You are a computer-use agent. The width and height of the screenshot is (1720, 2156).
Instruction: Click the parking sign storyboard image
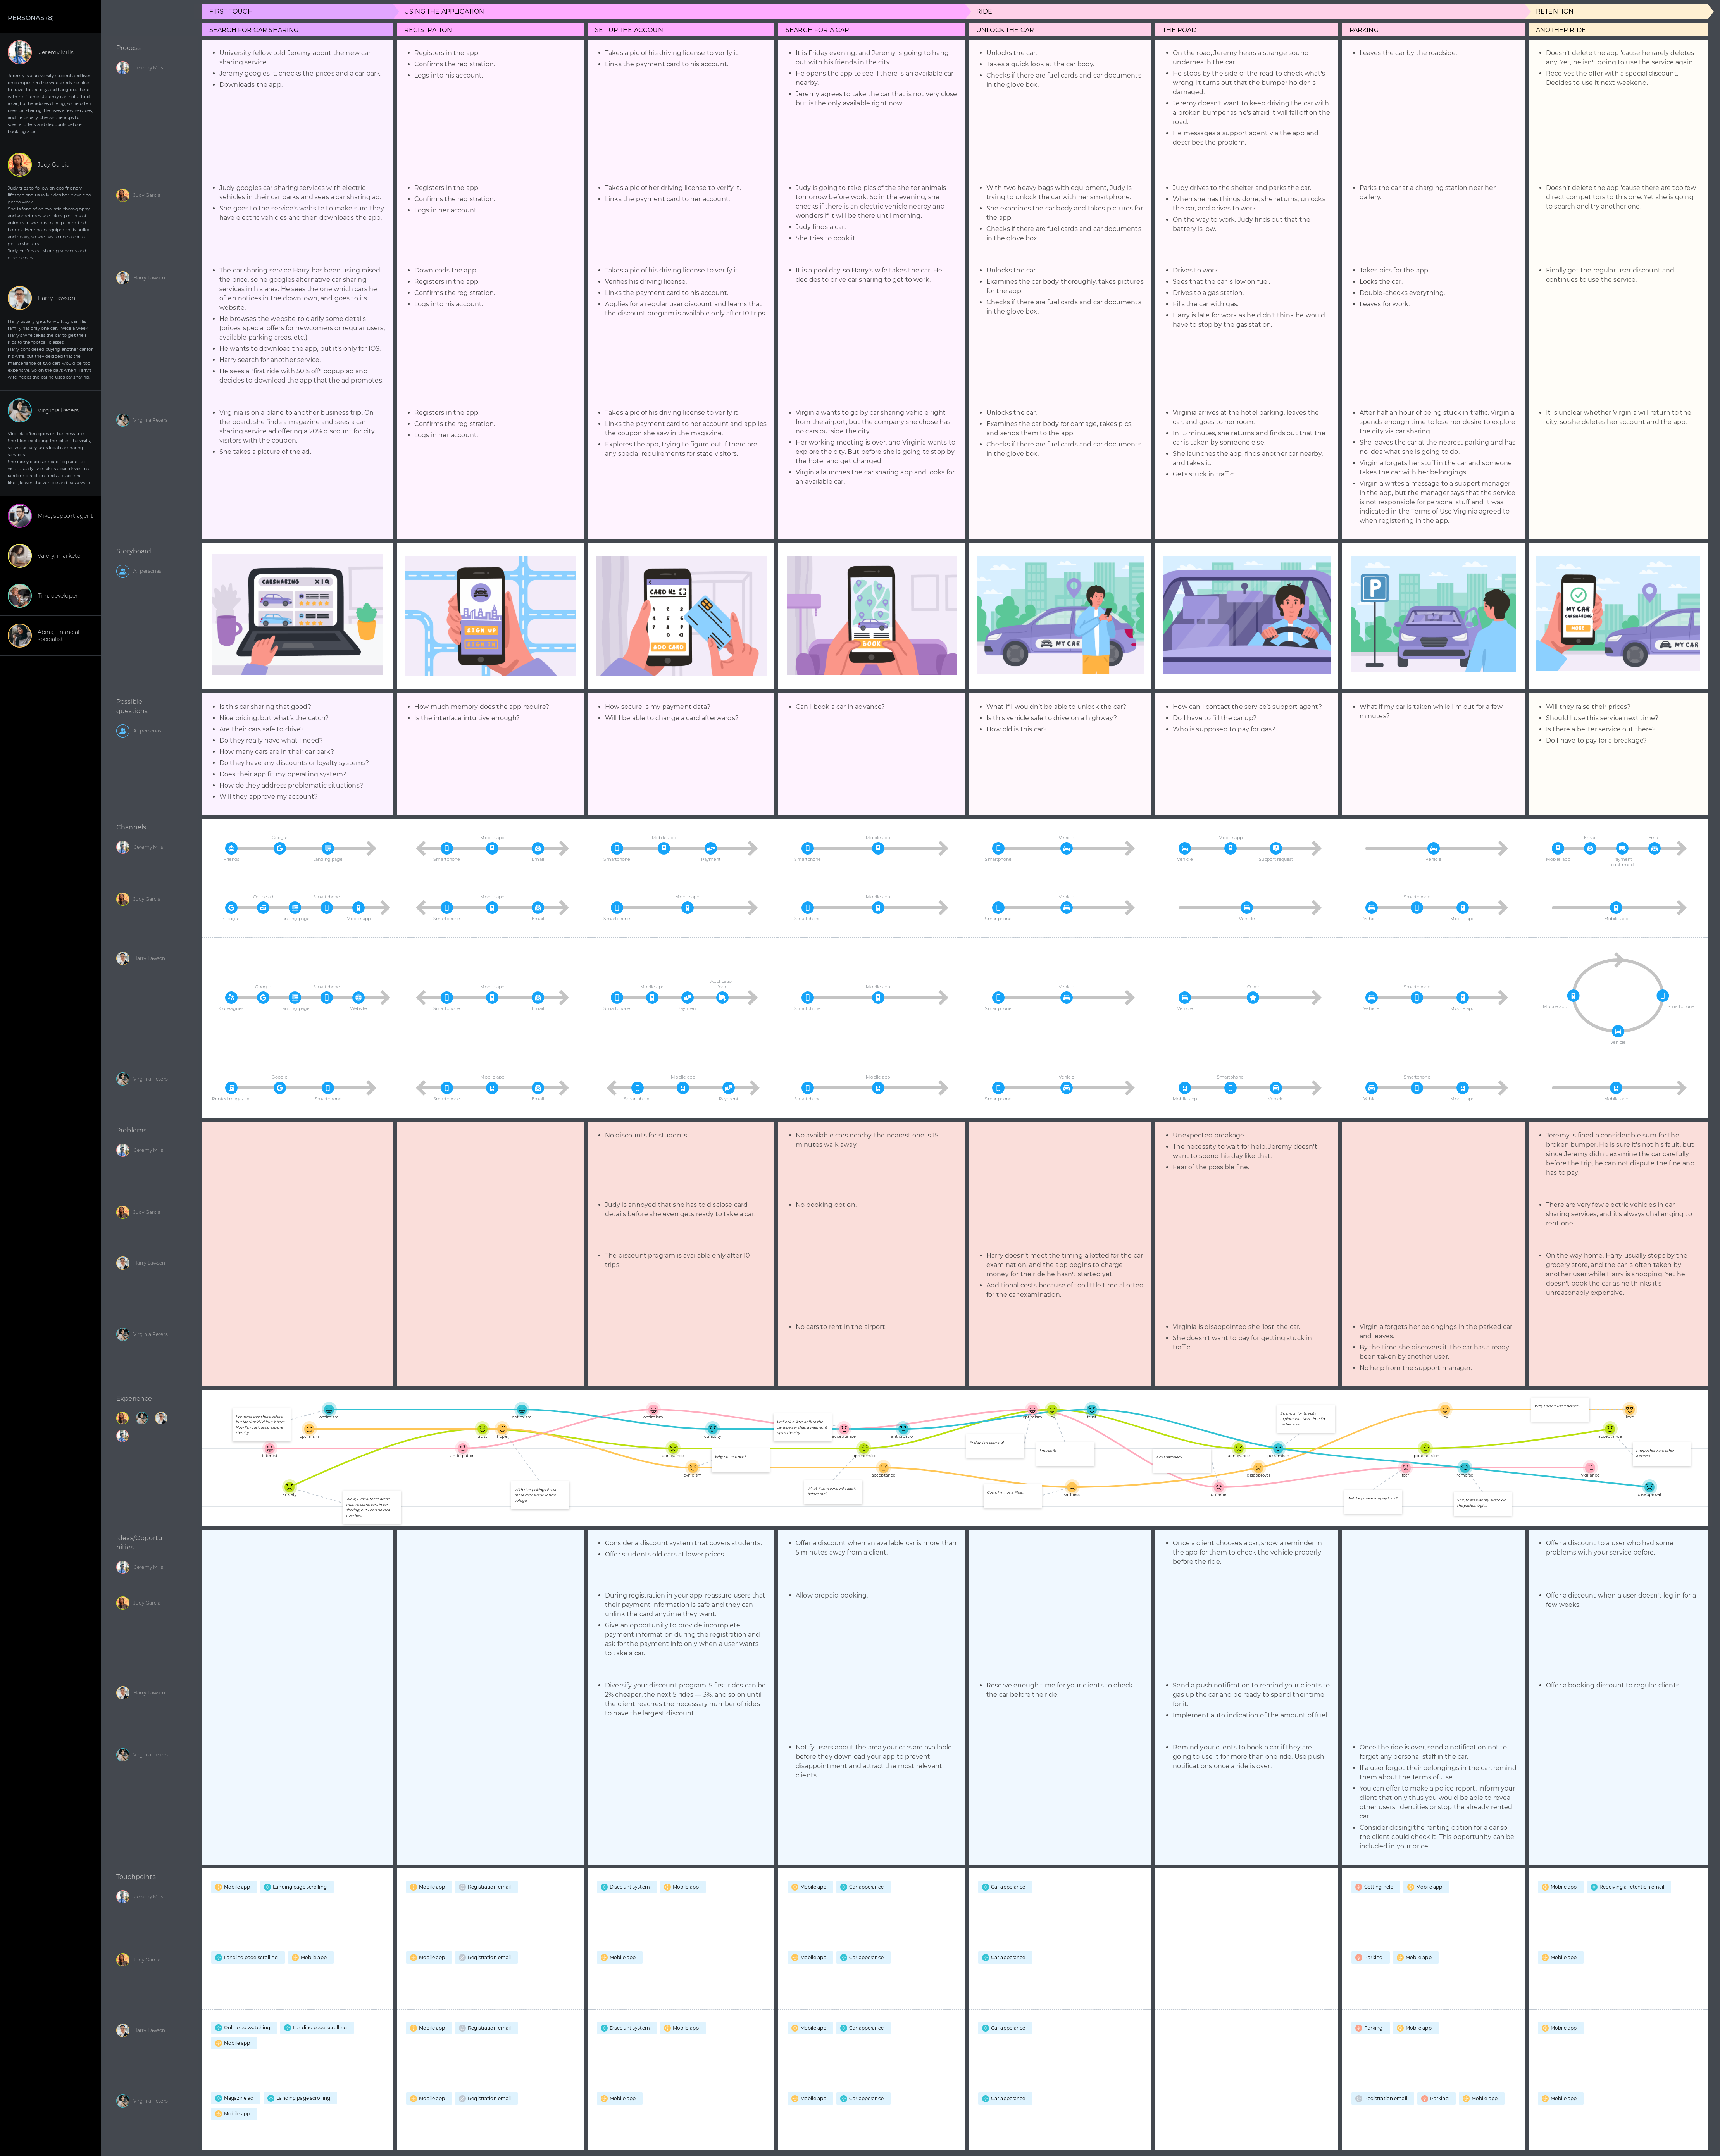point(1433,613)
